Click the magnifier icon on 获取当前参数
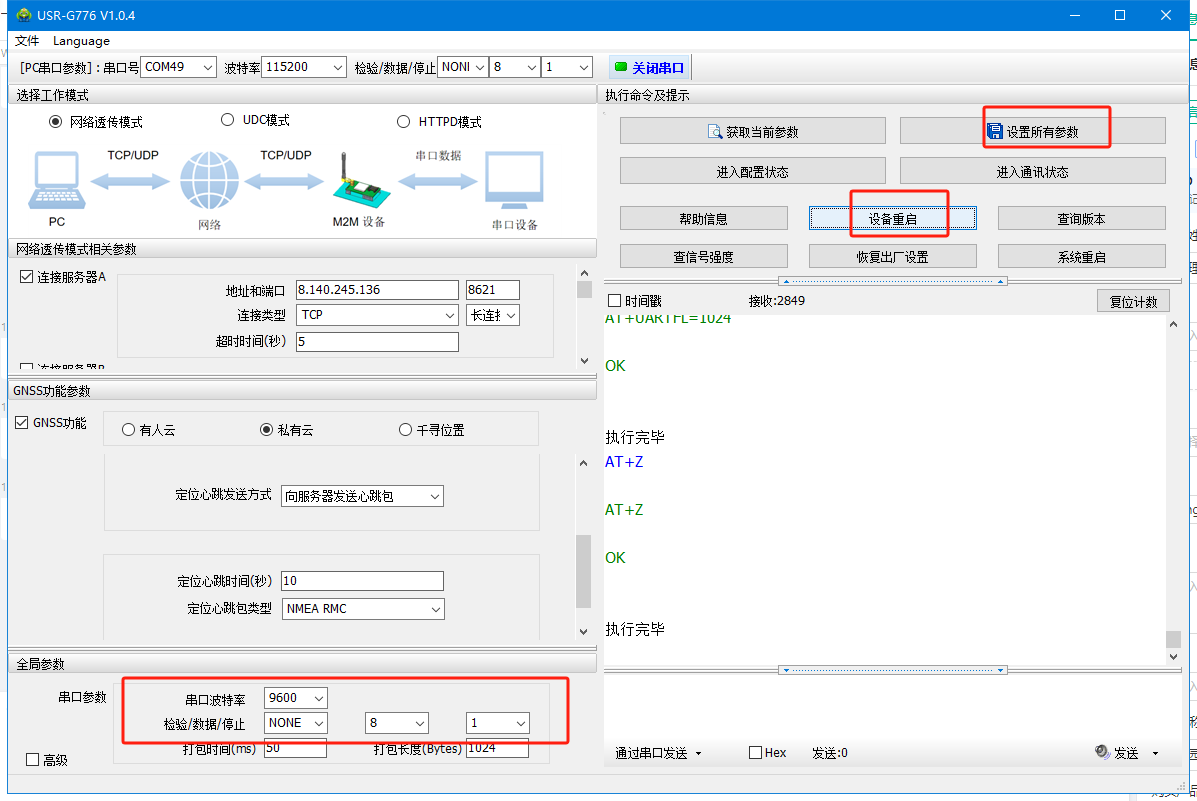1197x801 pixels. pos(715,131)
